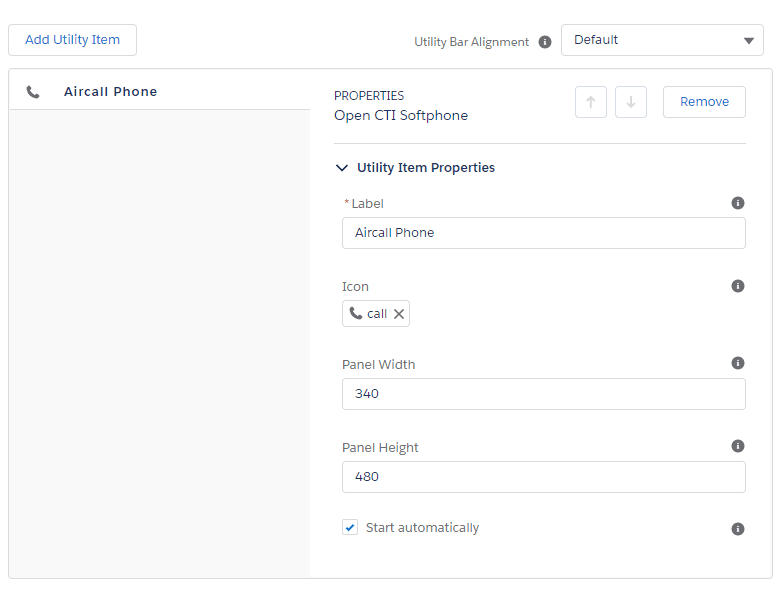
Task: Show info tooltip for Panel Width
Action: [738, 363]
